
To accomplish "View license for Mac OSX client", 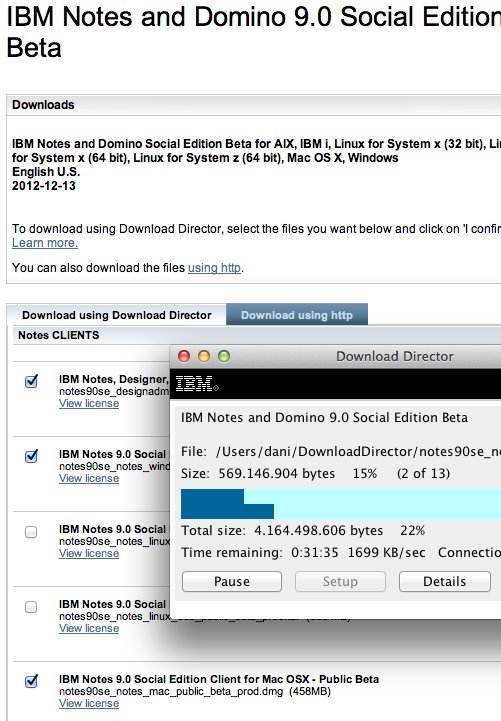I will (89, 703).
